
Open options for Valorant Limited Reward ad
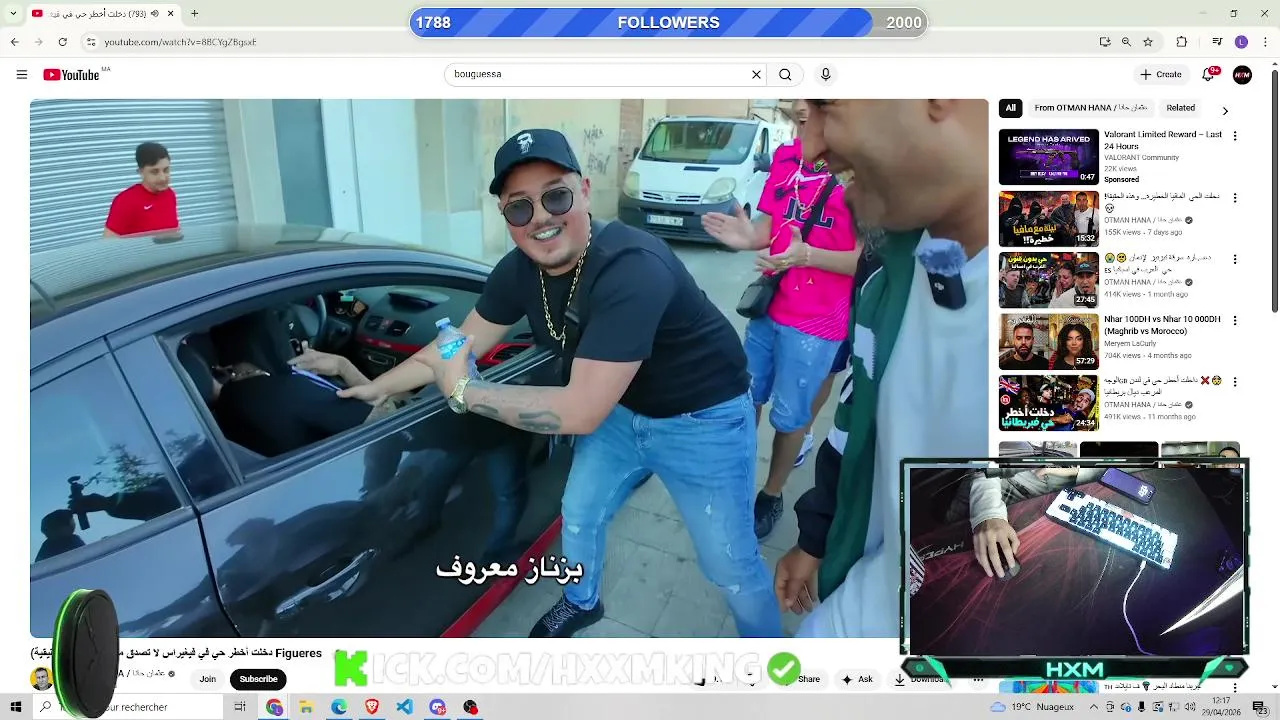click(1235, 136)
